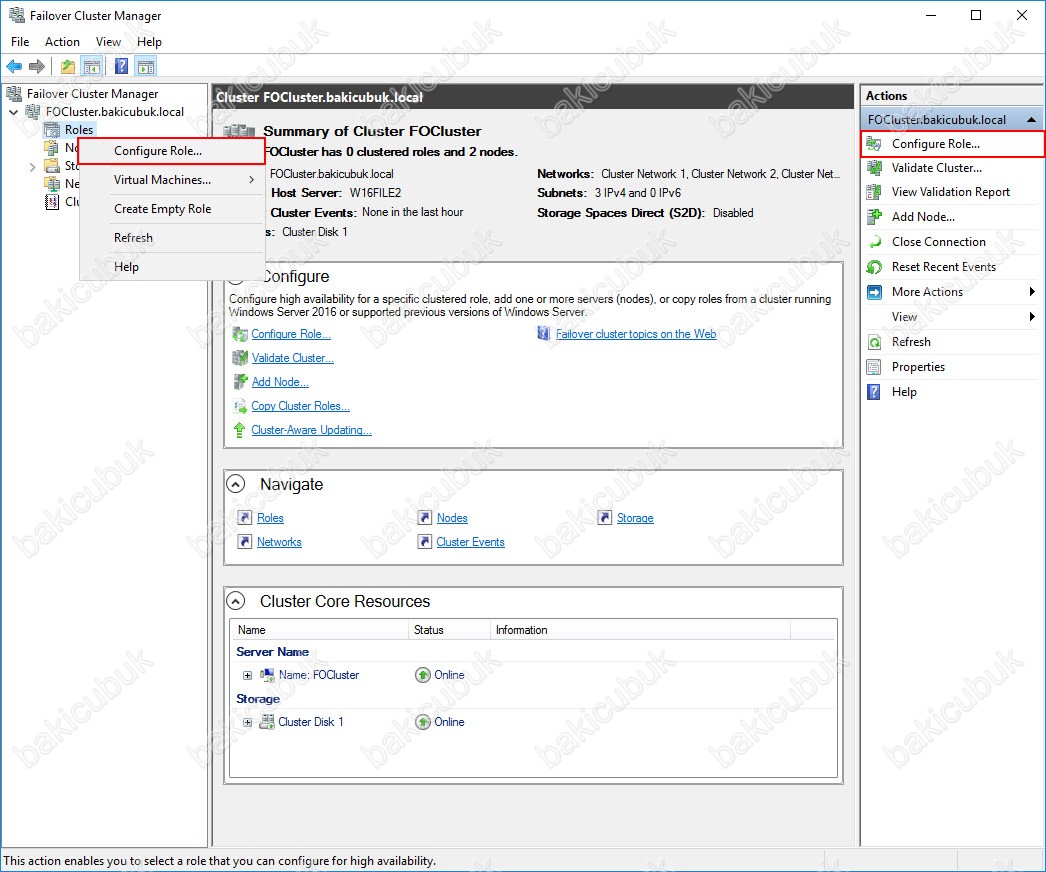Click the Networks shortcut icon under Navigate

click(x=245, y=542)
